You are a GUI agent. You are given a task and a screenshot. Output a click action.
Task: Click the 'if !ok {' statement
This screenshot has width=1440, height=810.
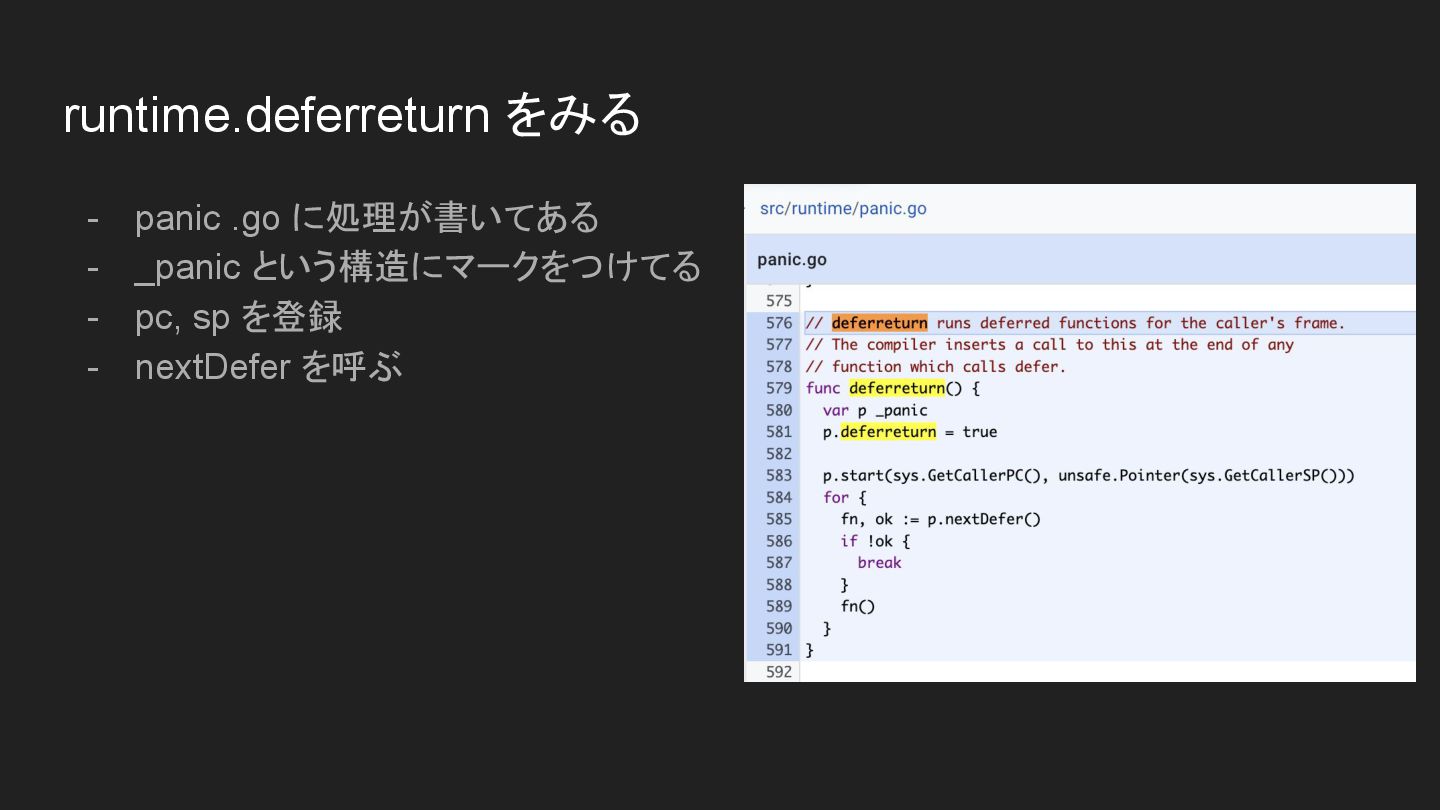point(875,541)
